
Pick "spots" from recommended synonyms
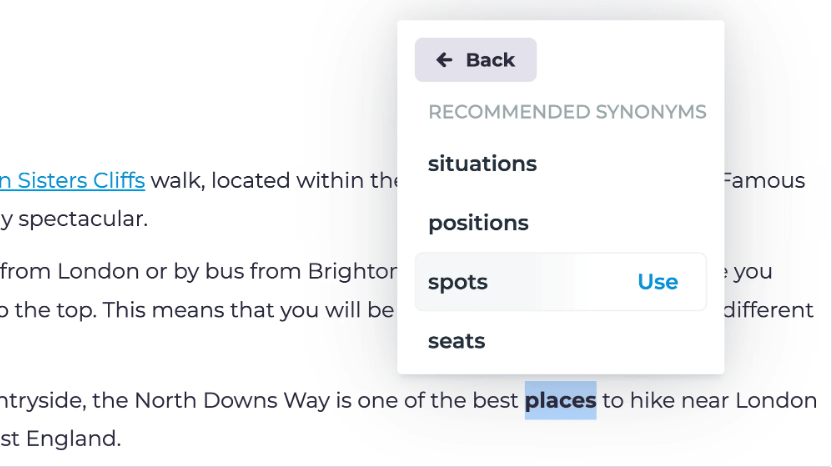[458, 282]
